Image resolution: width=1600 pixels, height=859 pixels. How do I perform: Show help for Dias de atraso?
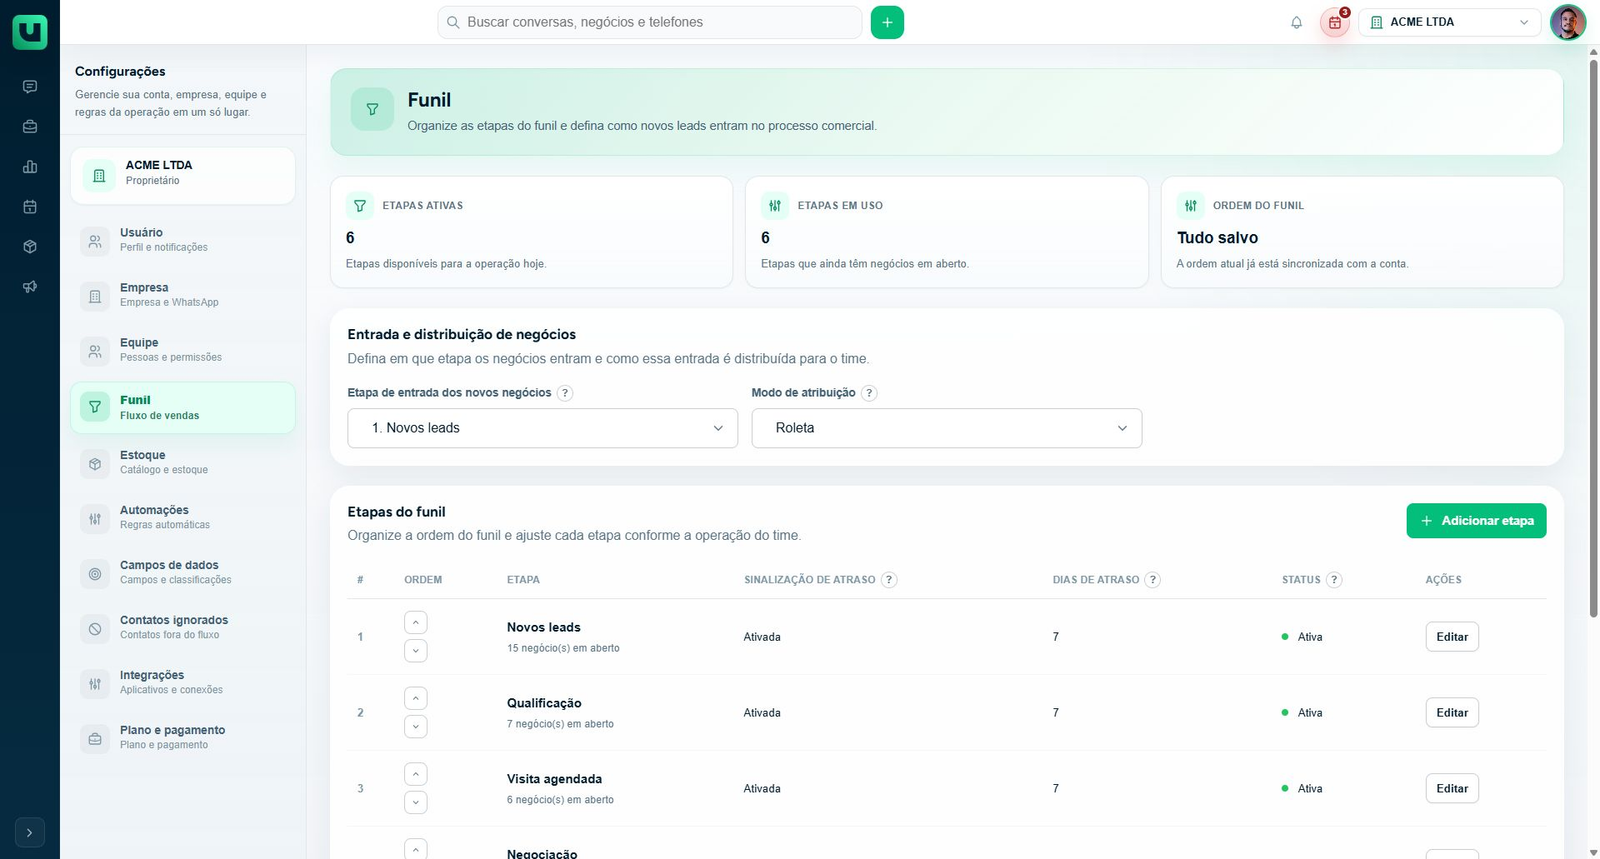point(1152,580)
